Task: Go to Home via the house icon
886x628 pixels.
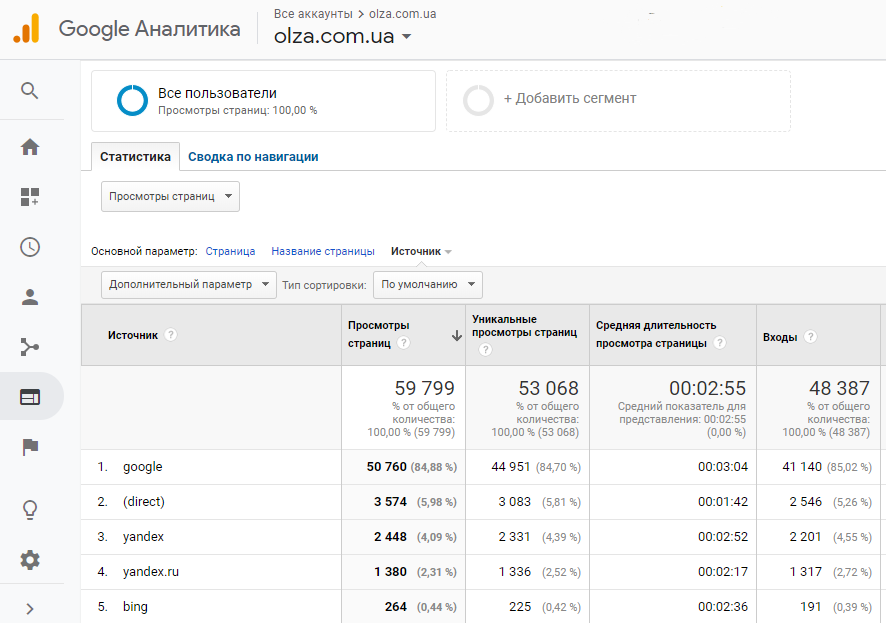Action: click(30, 147)
